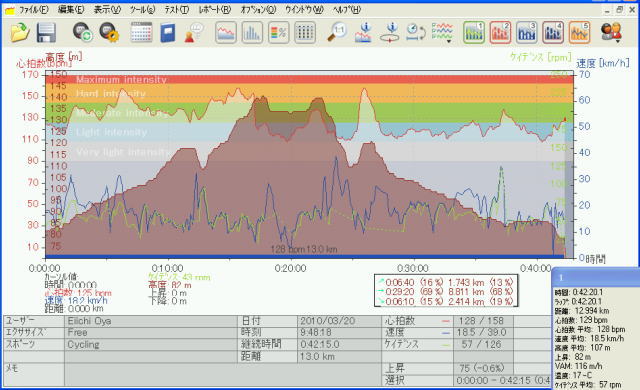Toggle the bar histogram view button
The image size is (640, 390).
pyautogui.click(x=252, y=32)
